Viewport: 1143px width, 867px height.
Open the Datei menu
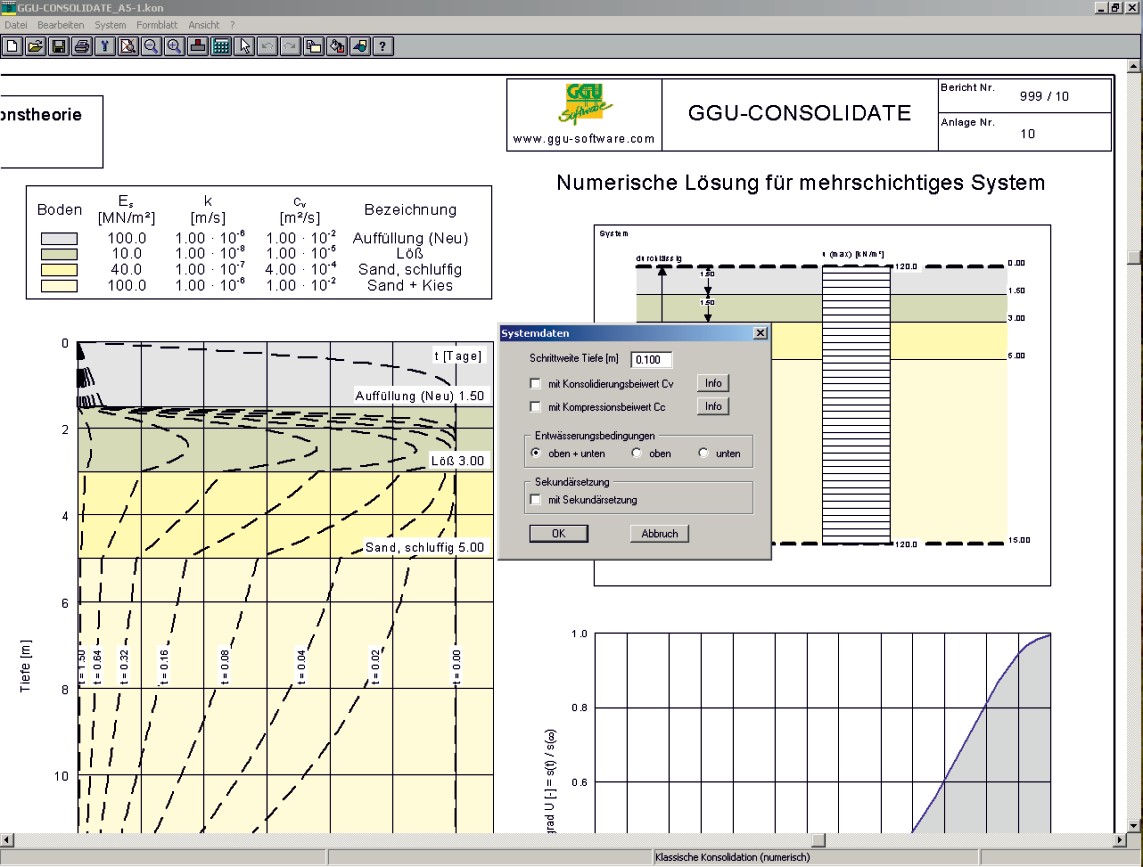click(16, 25)
